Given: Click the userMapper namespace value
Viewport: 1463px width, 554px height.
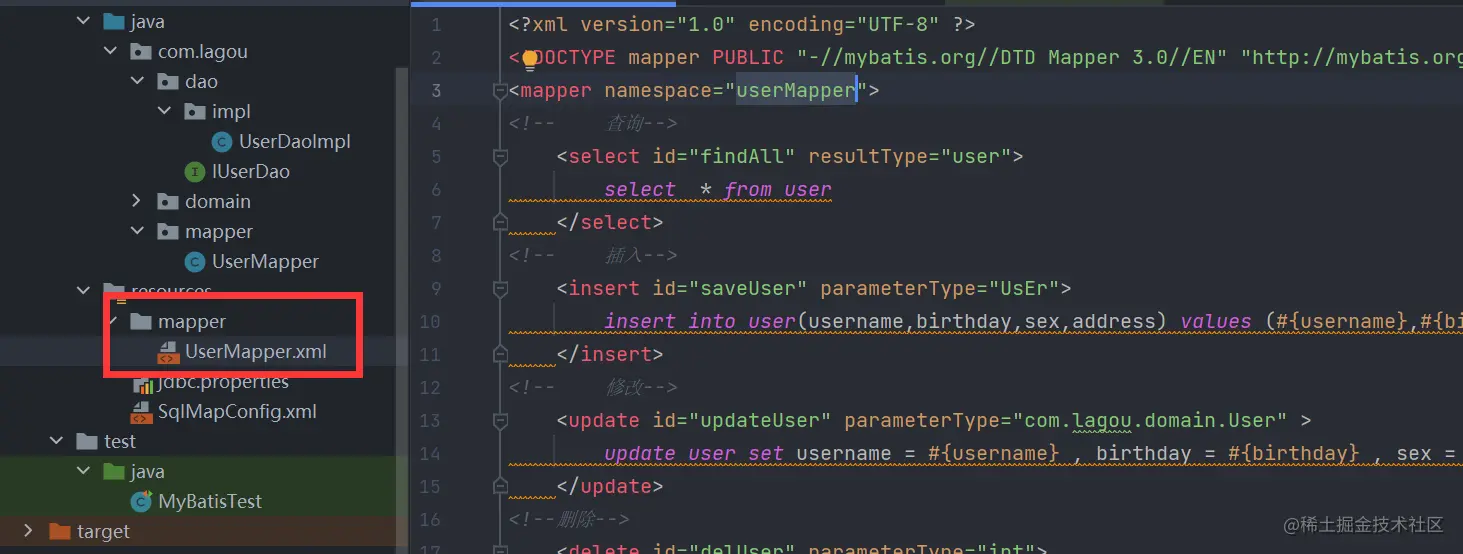Looking at the screenshot, I should click(x=796, y=91).
